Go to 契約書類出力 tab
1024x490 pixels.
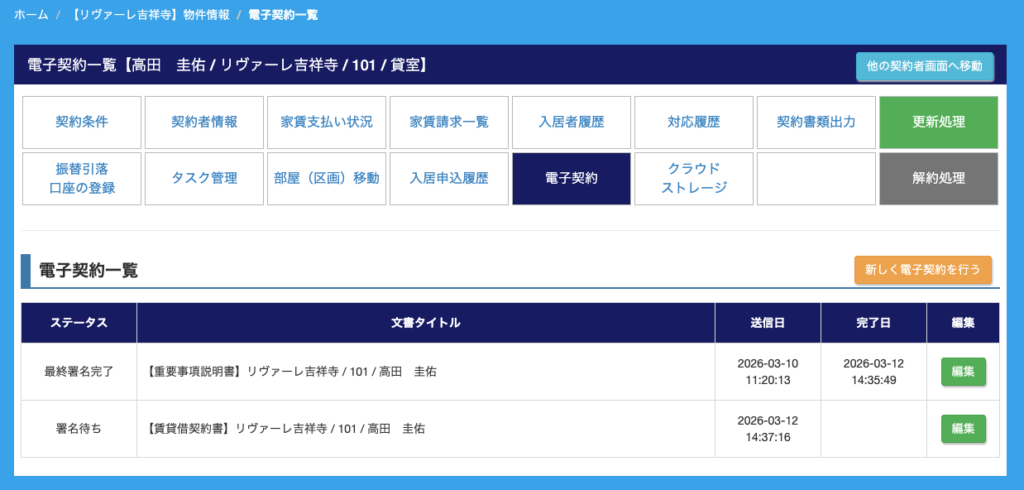[816, 122]
